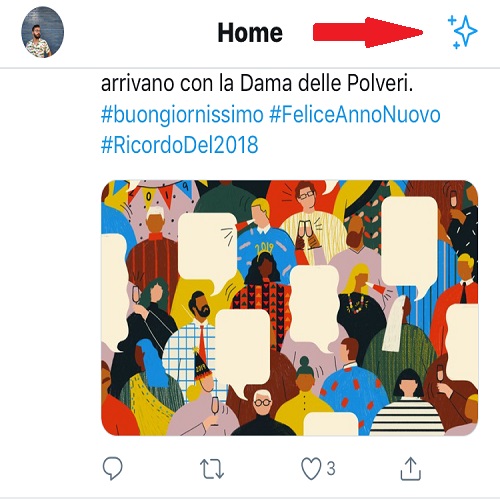The image size is (500, 500).
Task: Open the profile avatar menu
Action: (x=43, y=32)
